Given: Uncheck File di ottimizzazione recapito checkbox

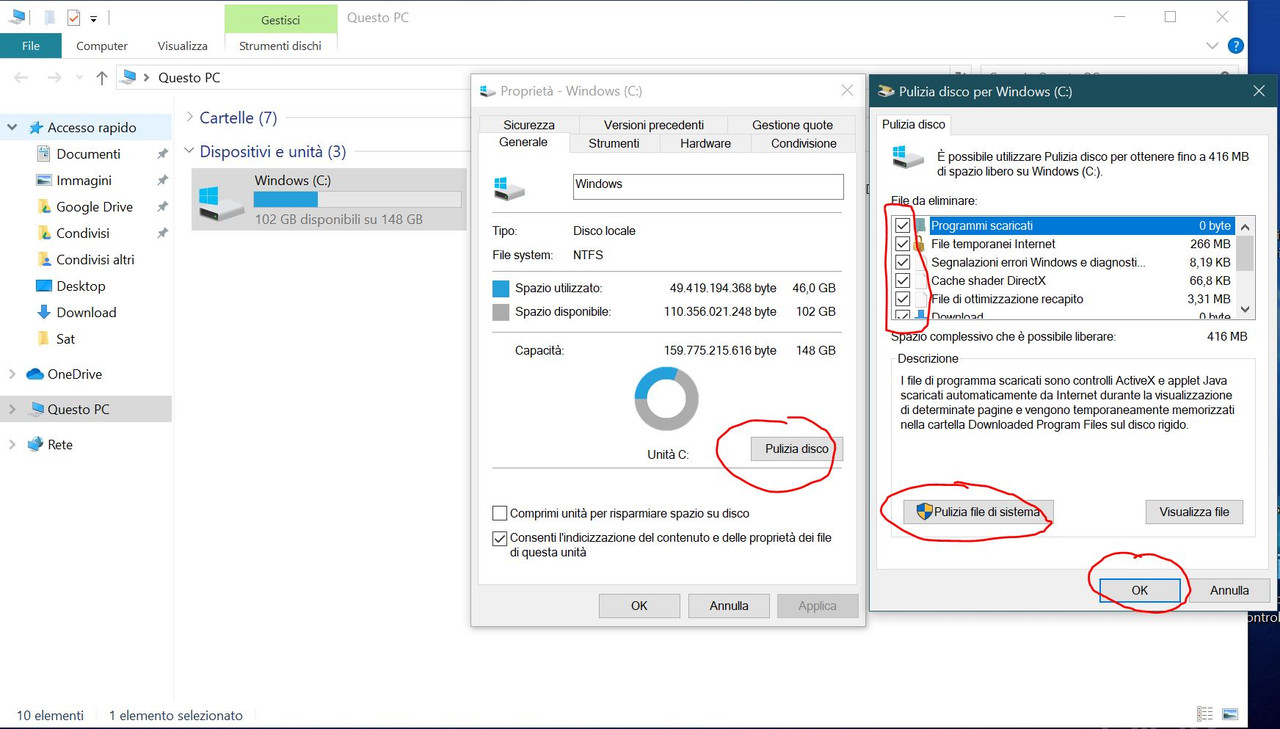Looking at the screenshot, I should point(903,299).
